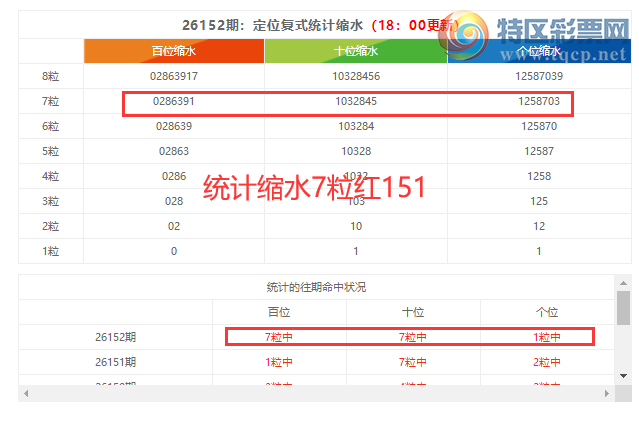Viewport: 639px width, 428px height.
Task: Click the horizontal scrollbar right arrow
Action: coord(606,393)
